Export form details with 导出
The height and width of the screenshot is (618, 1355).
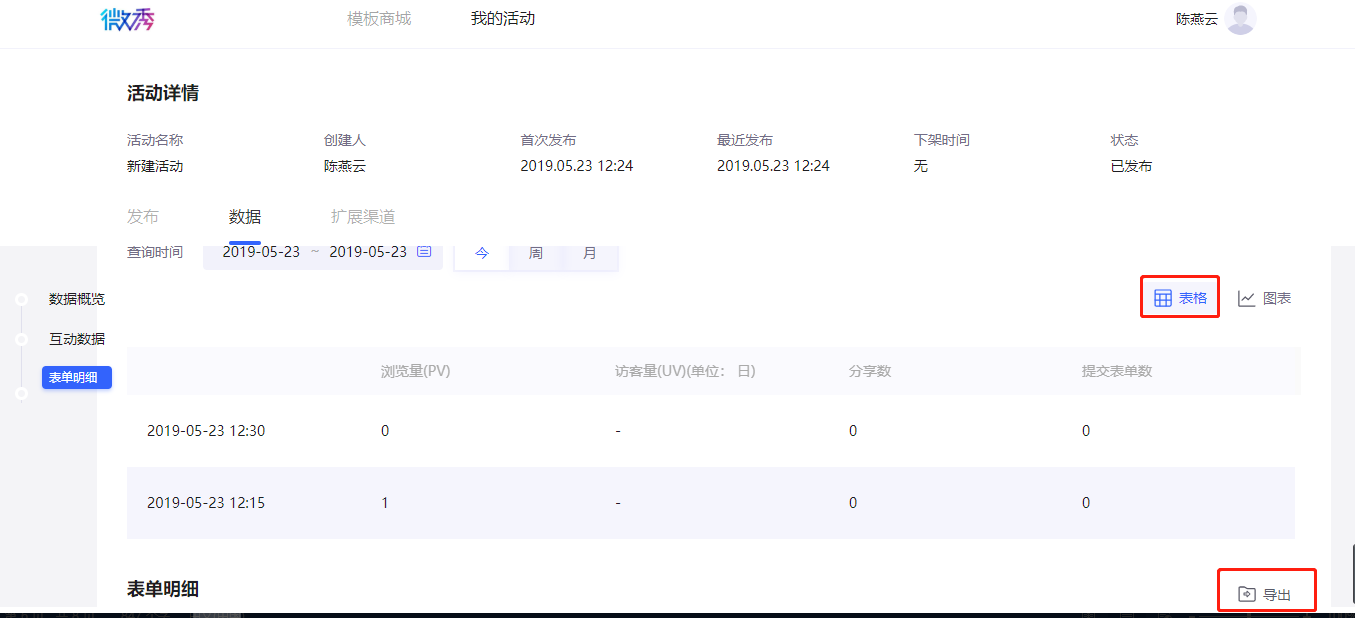pyautogui.click(x=1264, y=594)
